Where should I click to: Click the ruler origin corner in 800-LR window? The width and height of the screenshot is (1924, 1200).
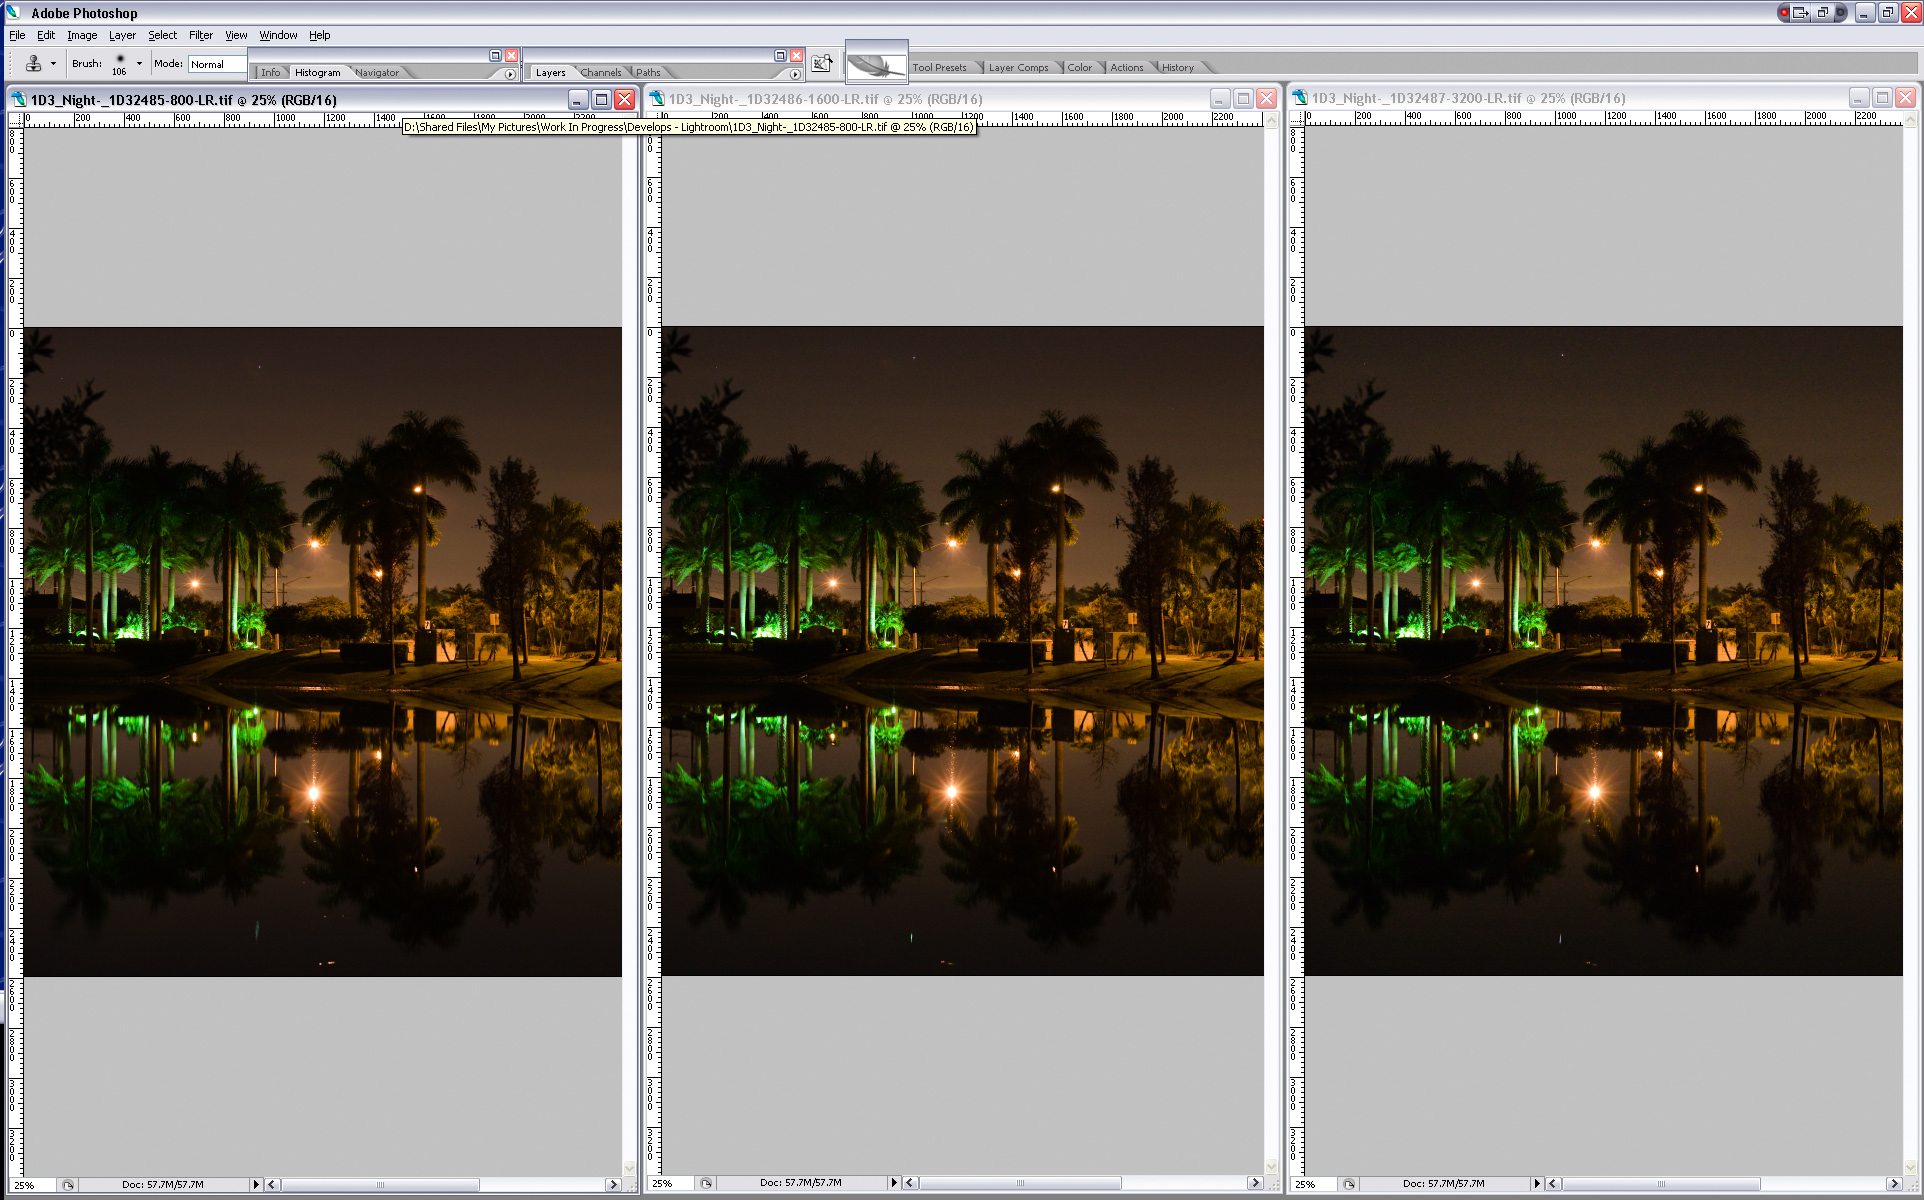pos(15,119)
